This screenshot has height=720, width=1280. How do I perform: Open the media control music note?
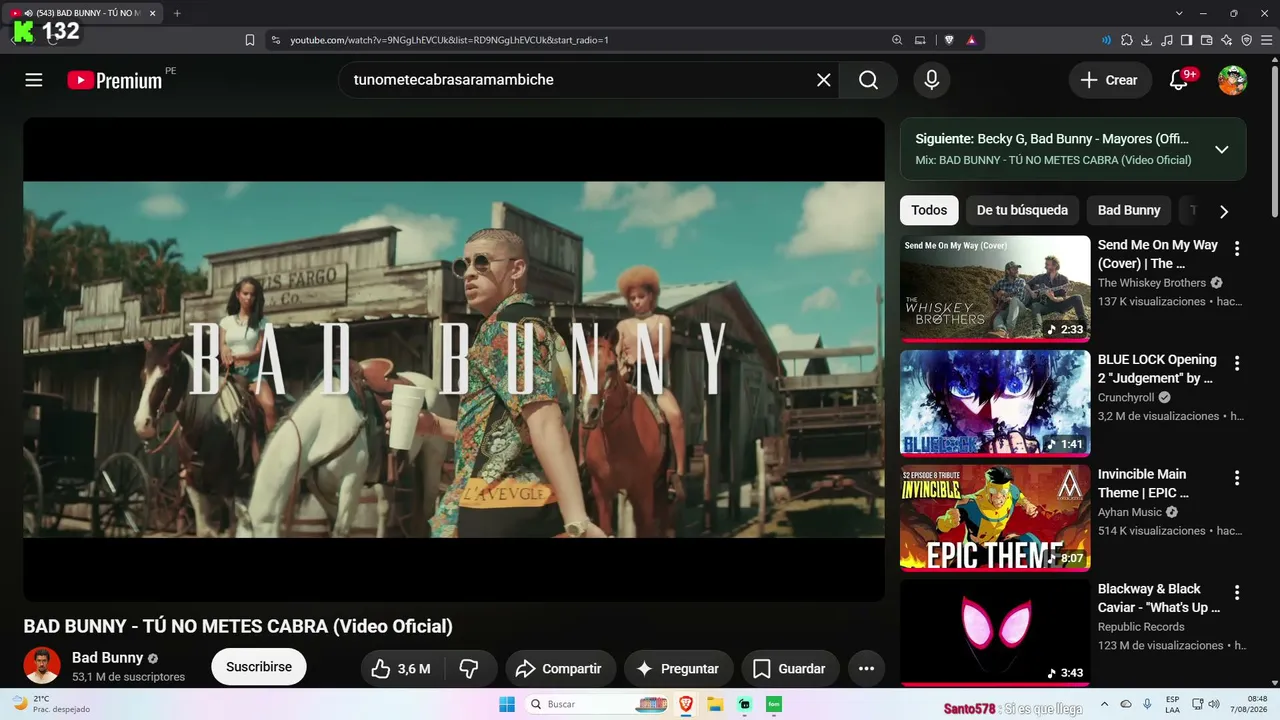coord(1167,40)
